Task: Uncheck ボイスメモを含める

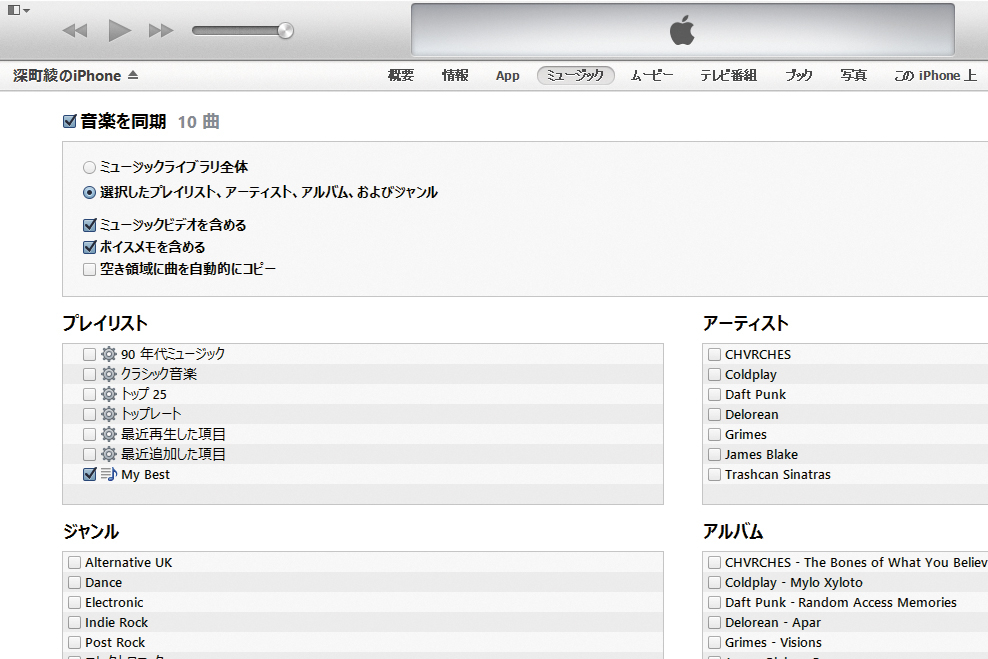Action: pos(89,247)
